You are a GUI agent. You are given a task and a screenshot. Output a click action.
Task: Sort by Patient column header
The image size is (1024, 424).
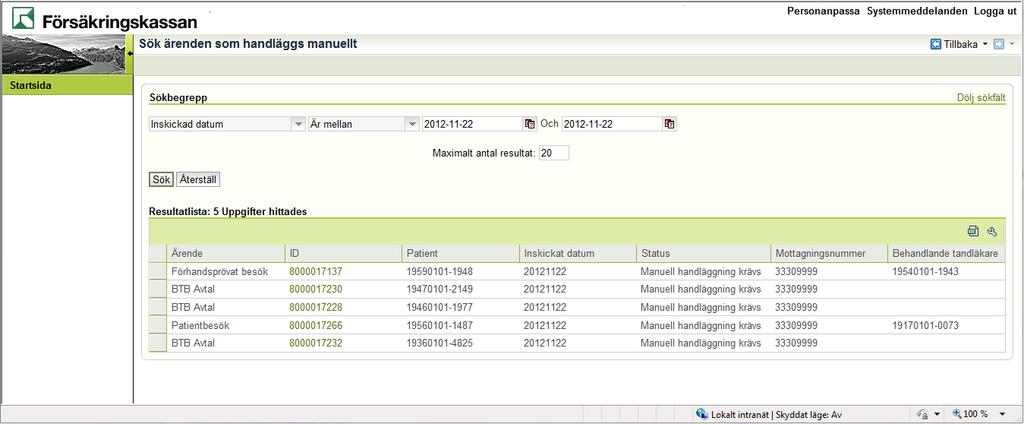[460, 253]
